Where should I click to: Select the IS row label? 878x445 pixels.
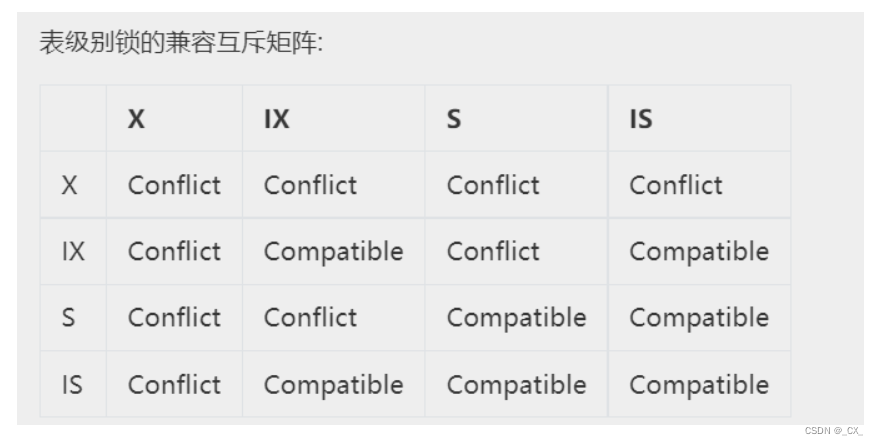point(72,384)
